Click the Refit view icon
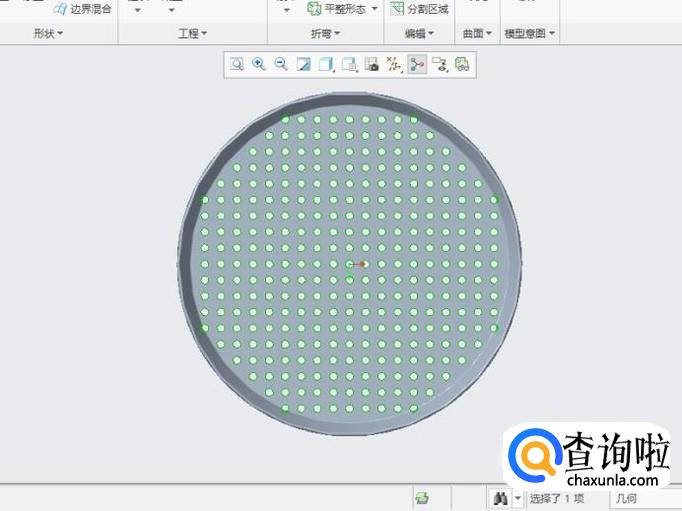Screen dimensions: 682x511 (x=237, y=64)
